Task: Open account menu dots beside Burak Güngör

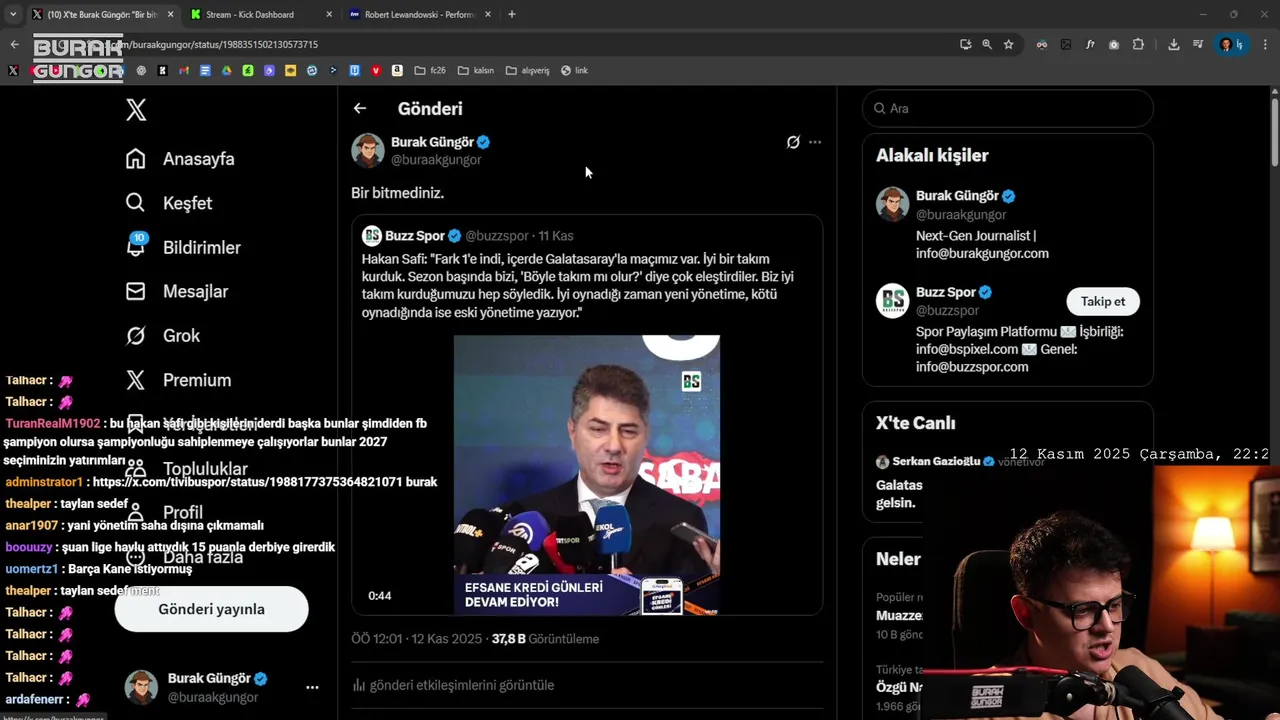Action: point(312,687)
